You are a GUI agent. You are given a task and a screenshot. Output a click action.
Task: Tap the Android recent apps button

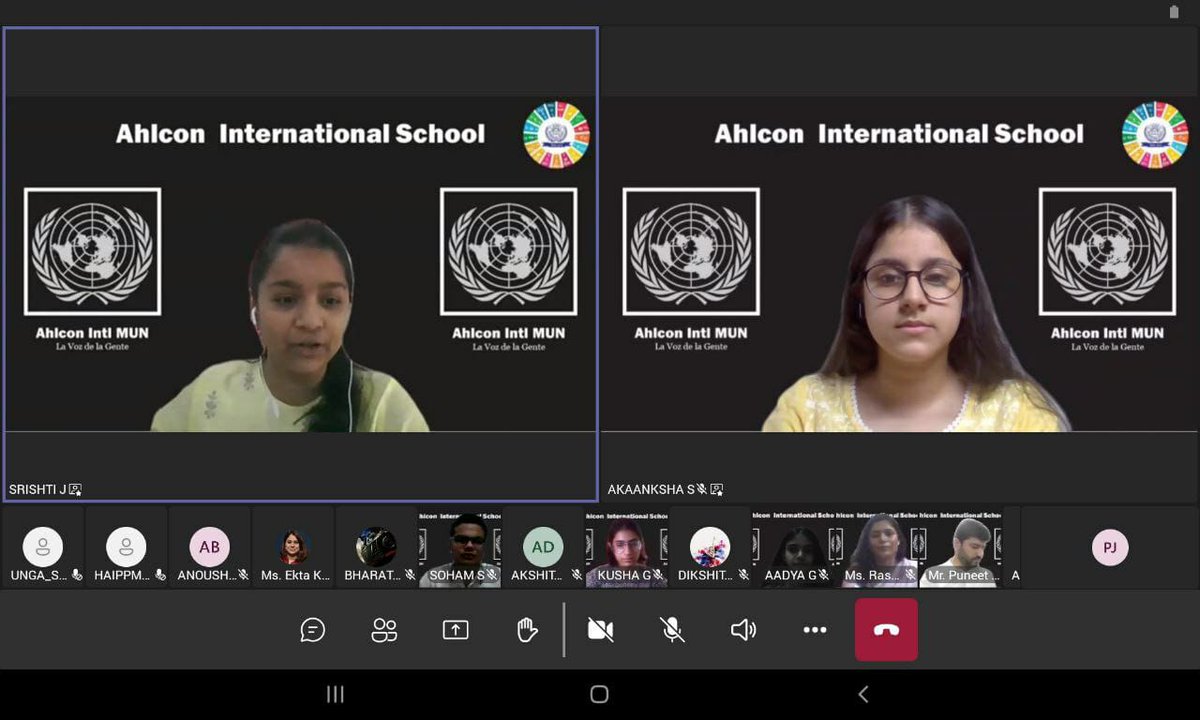click(336, 694)
